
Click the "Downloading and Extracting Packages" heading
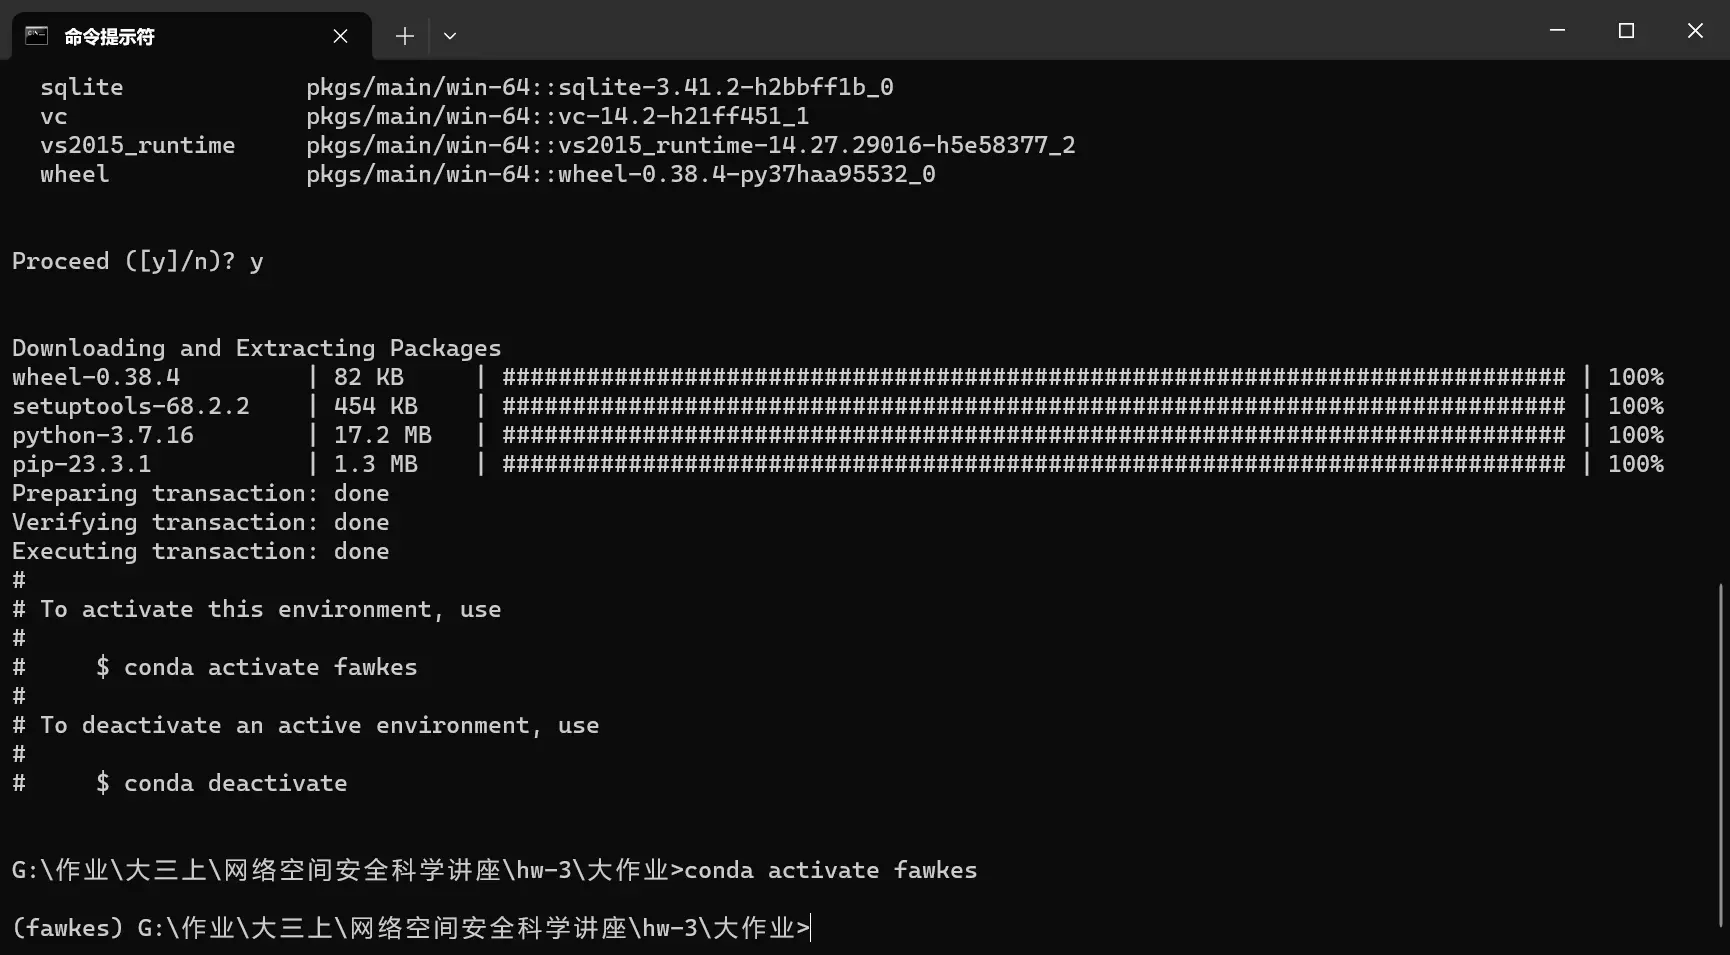tap(256, 349)
